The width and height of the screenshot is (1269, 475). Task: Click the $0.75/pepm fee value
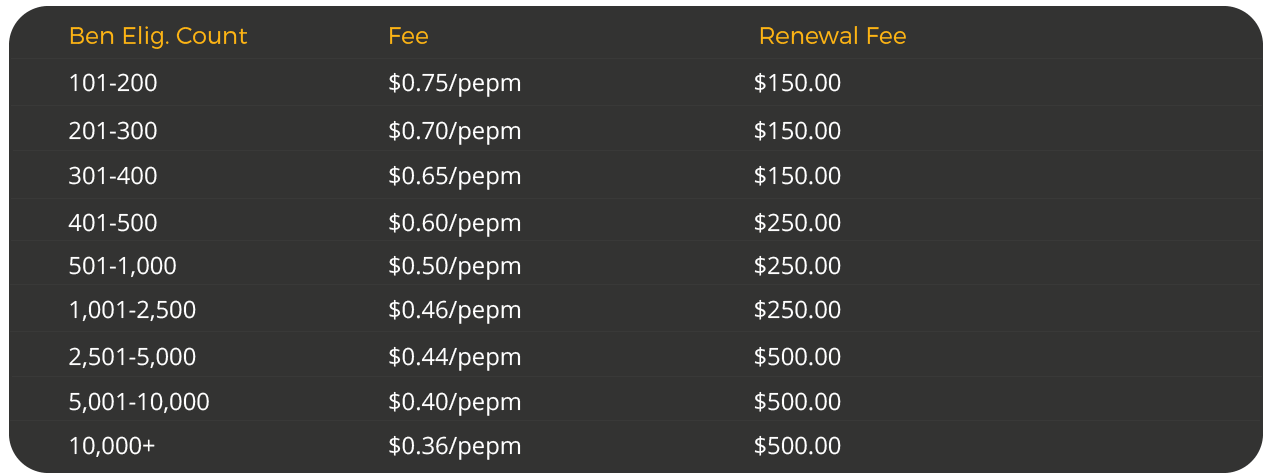[x=455, y=83]
